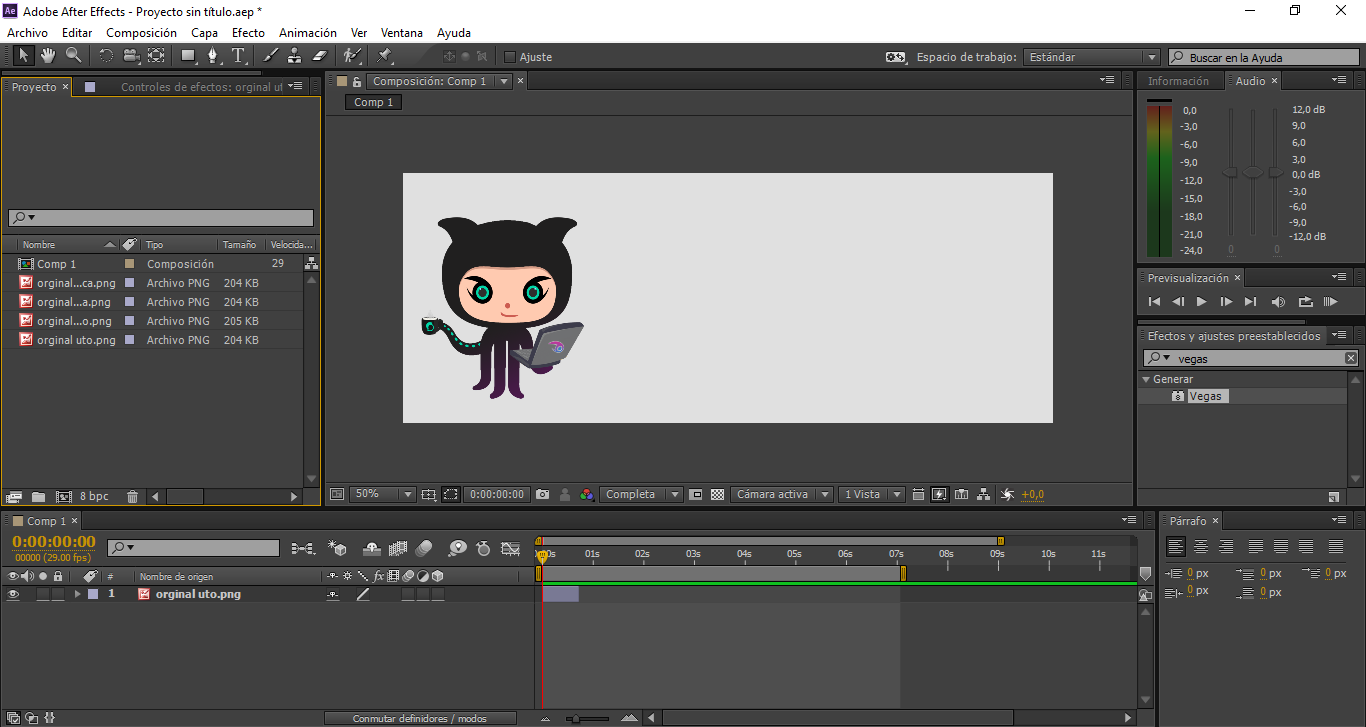Image resolution: width=1366 pixels, height=727 pixels.
Task: Select the Puppet Pin tool
Action: point(384,56)
